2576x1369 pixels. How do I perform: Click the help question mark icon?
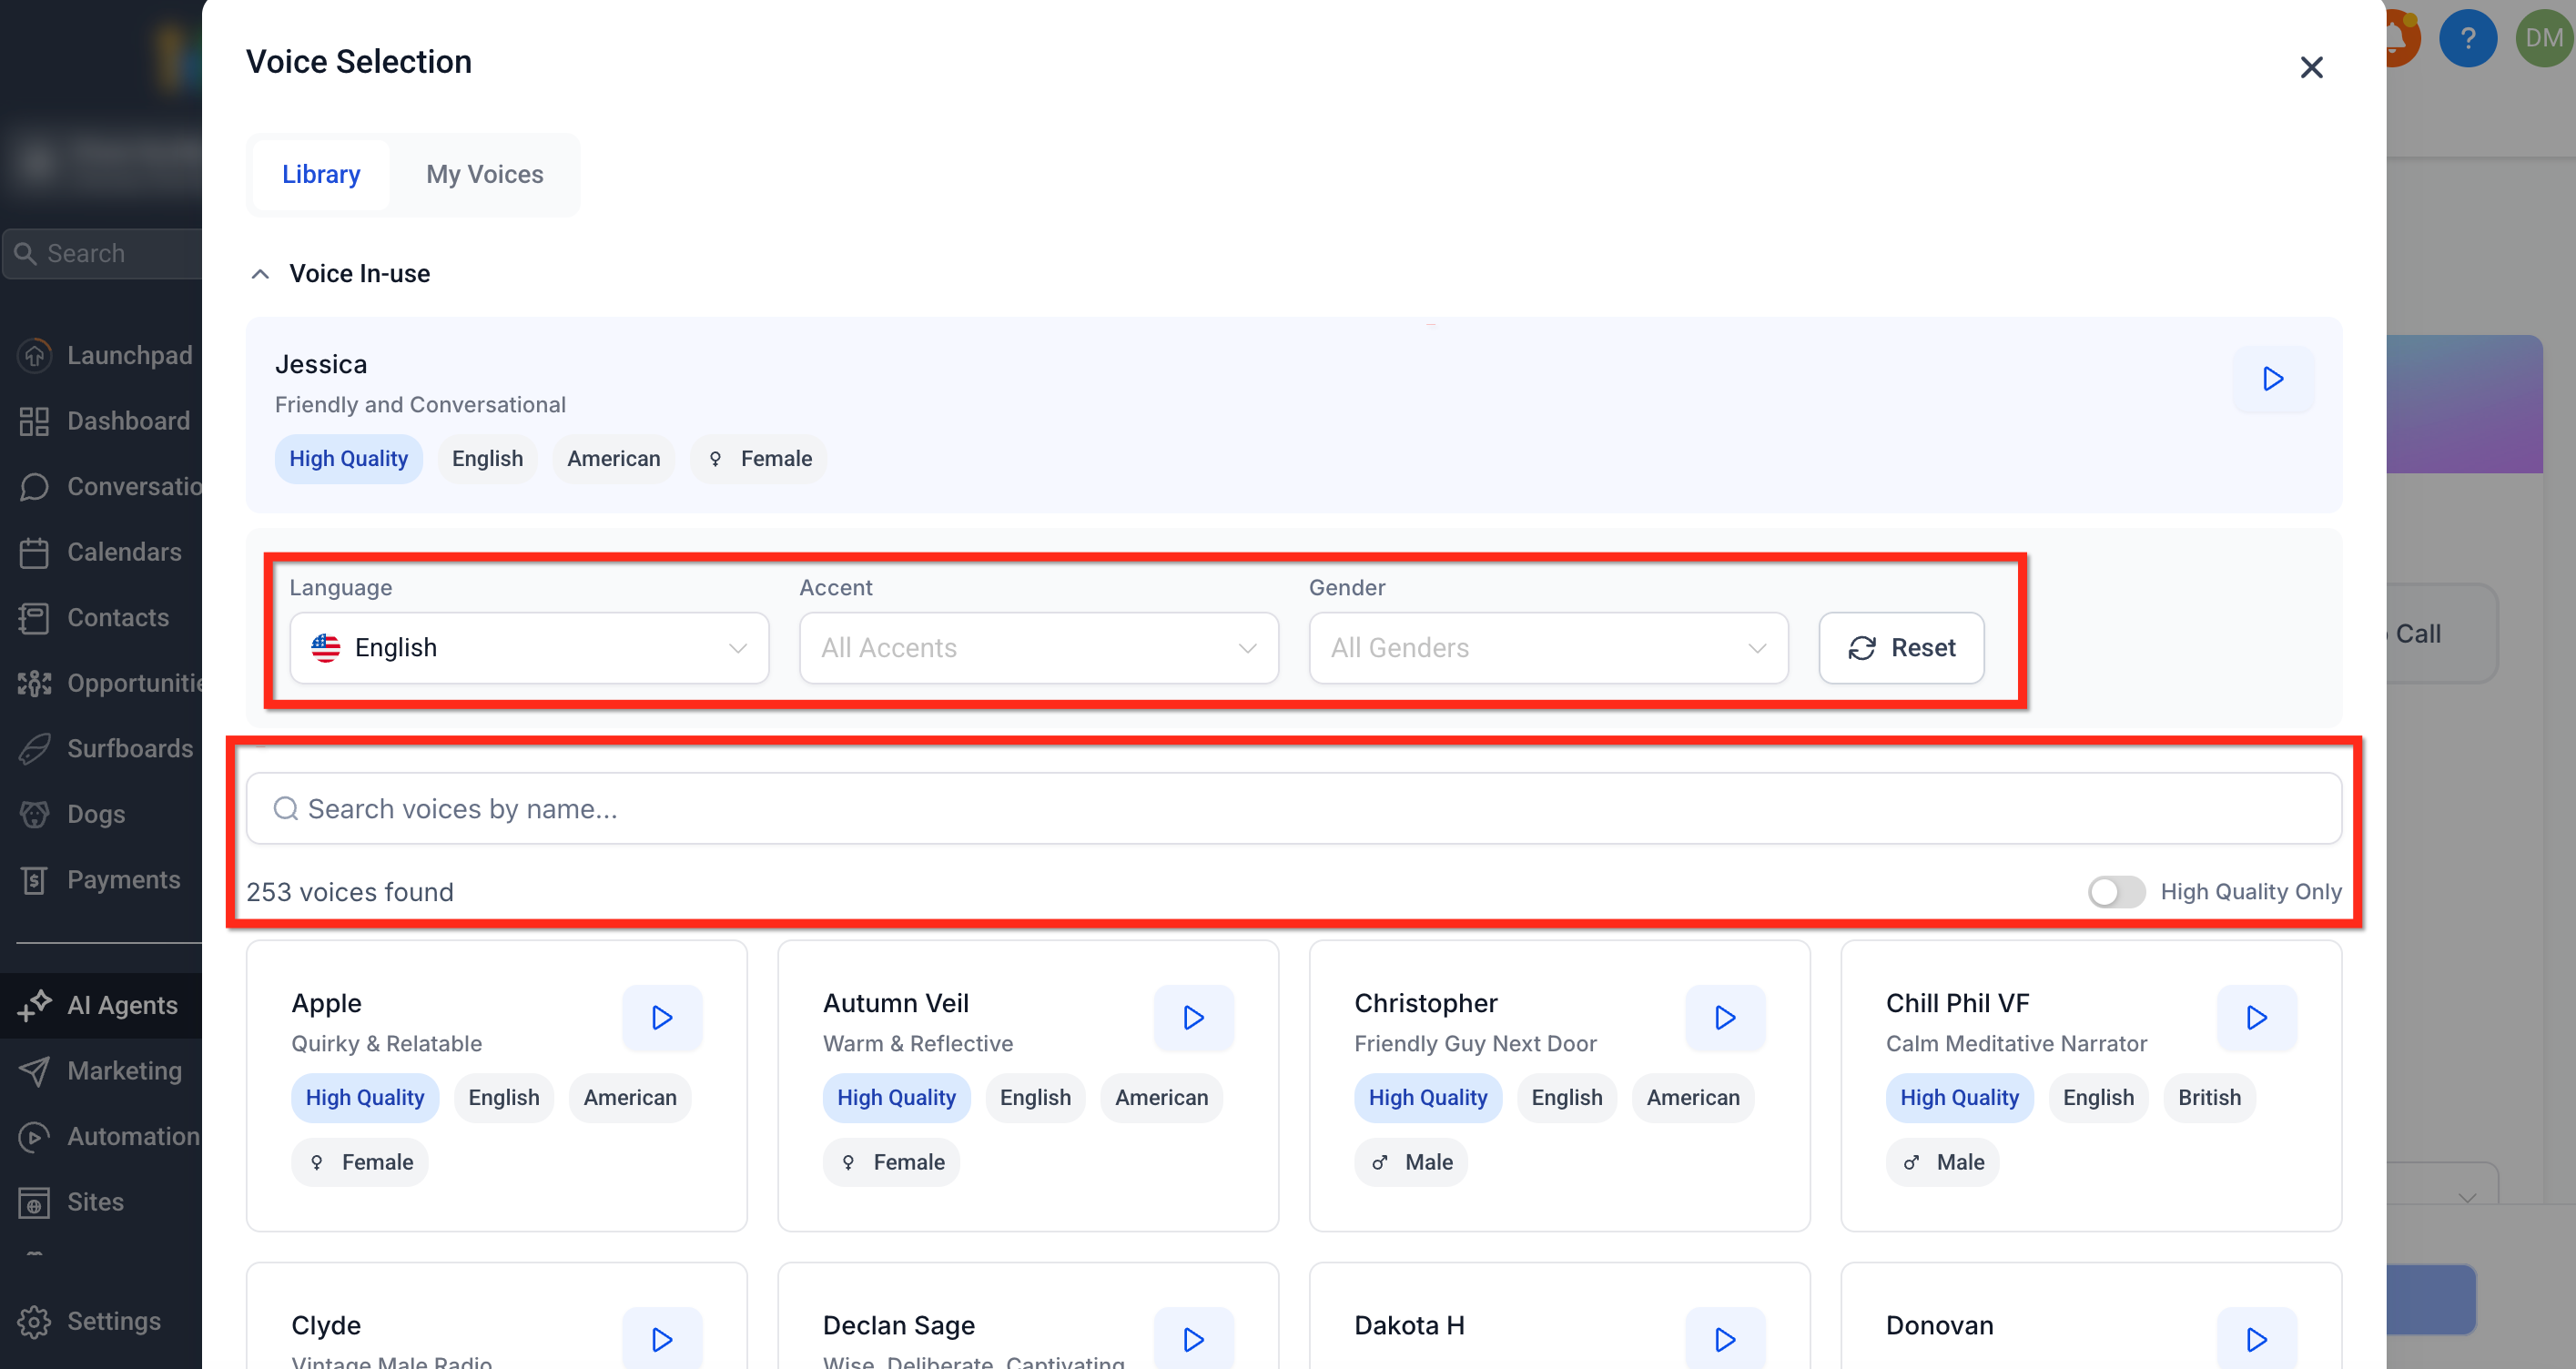click(x=2467, y=38)
